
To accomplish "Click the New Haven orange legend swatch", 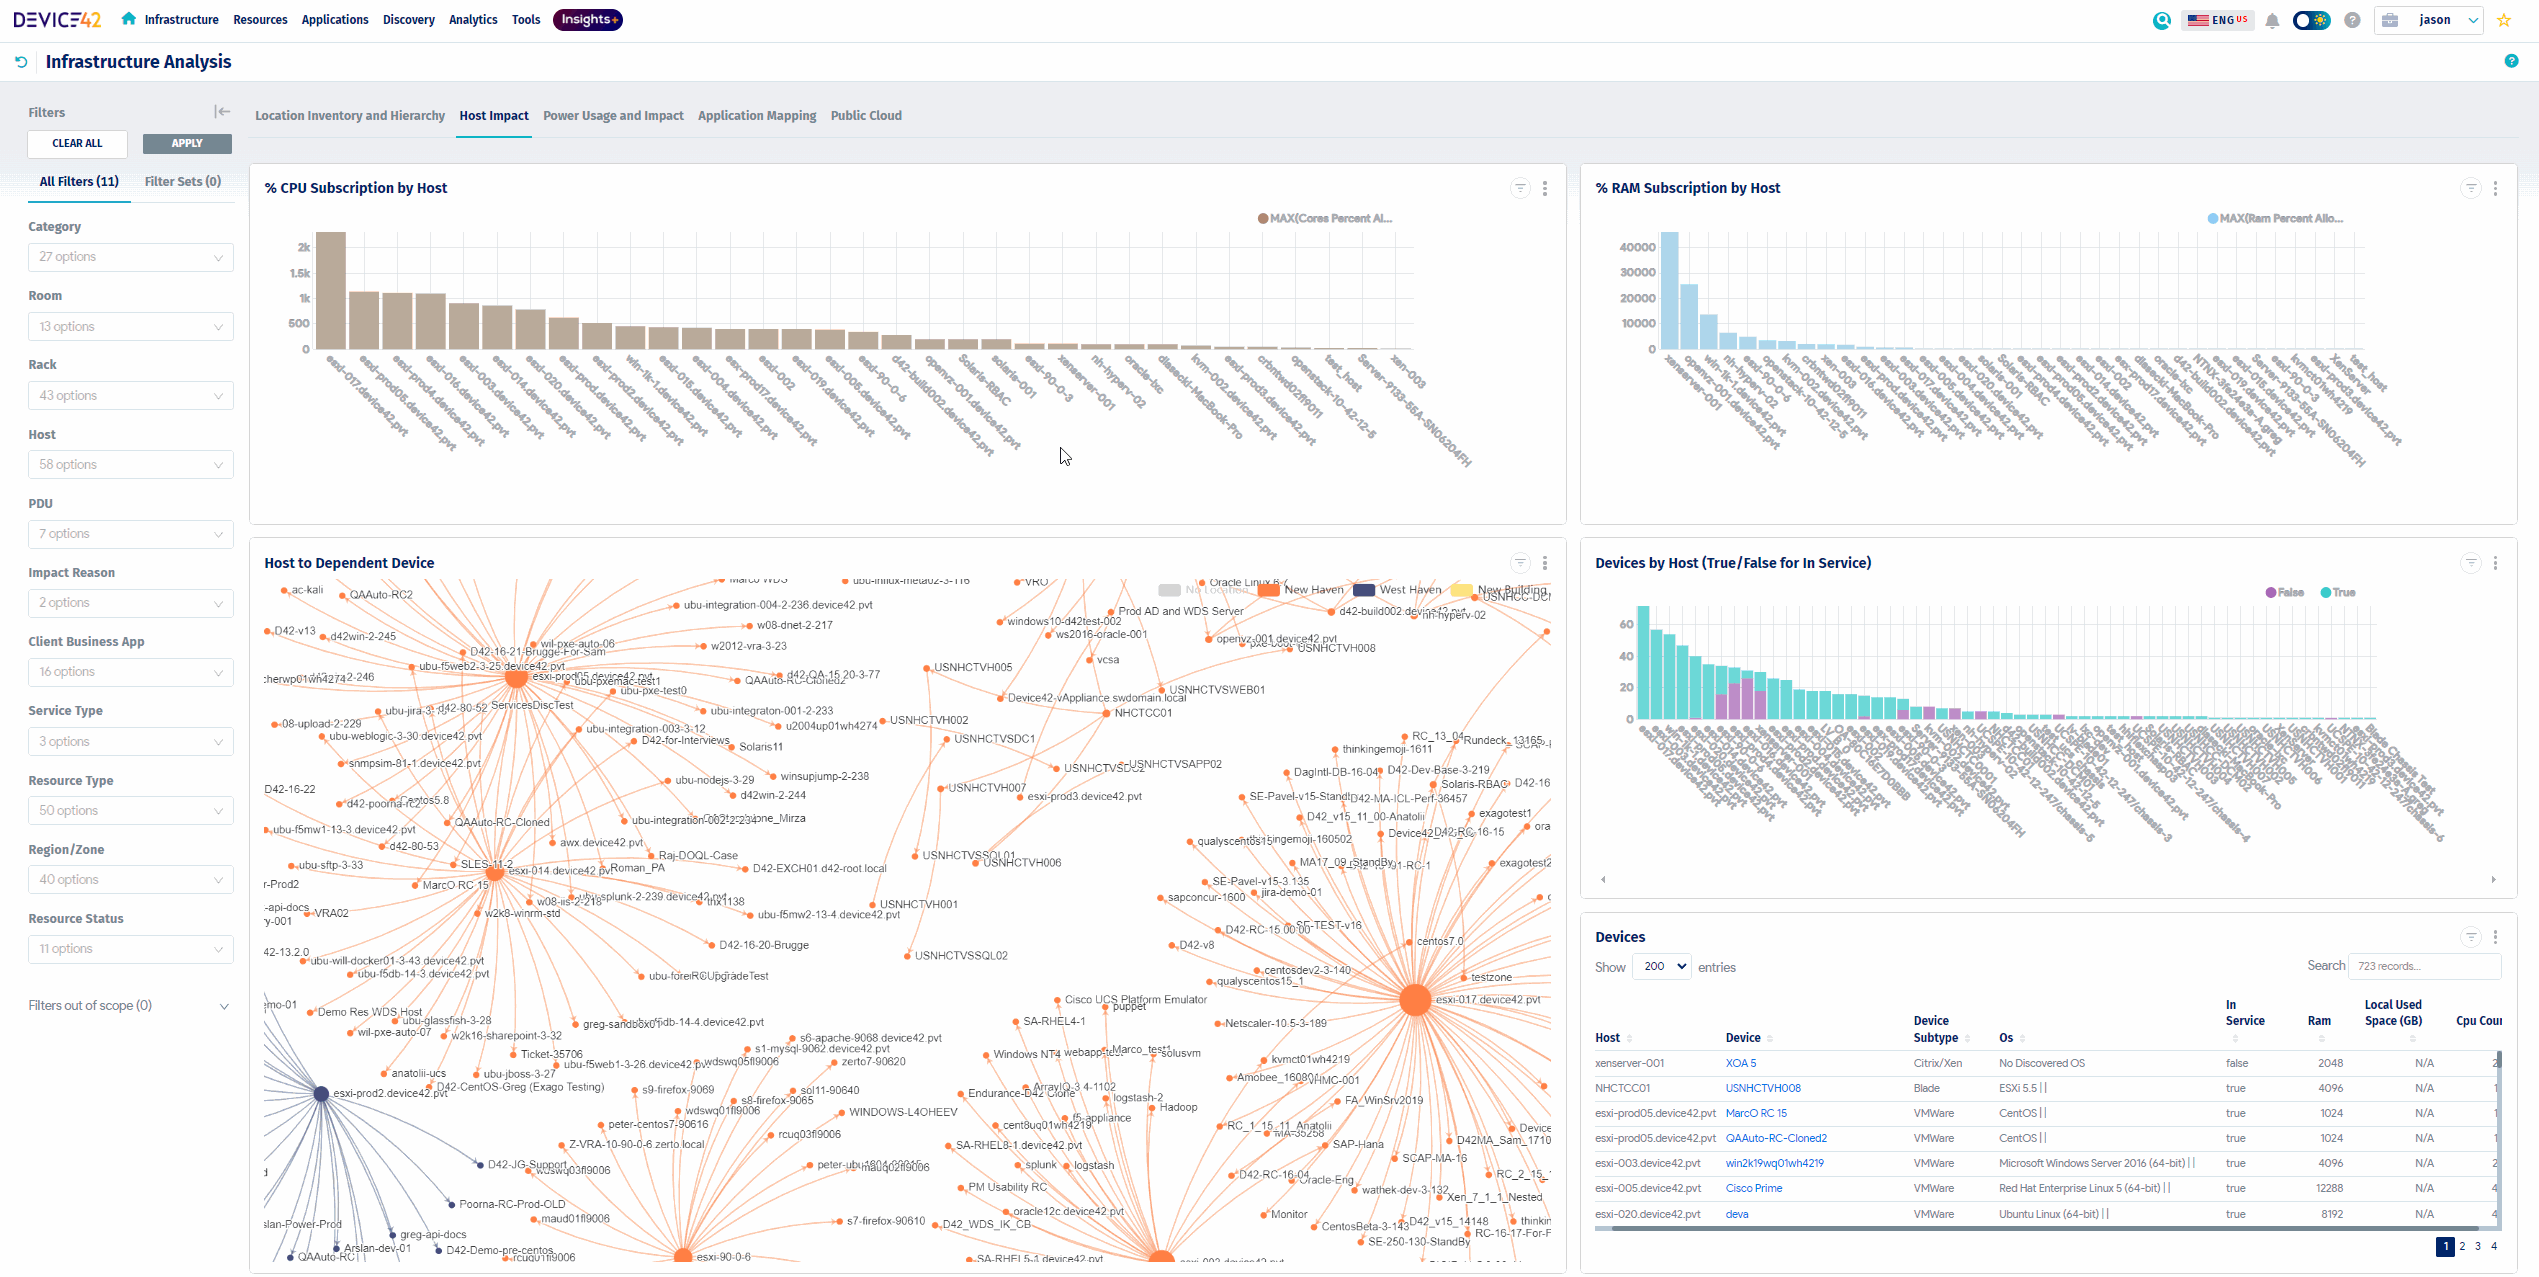I will (x=1268, y=590).
